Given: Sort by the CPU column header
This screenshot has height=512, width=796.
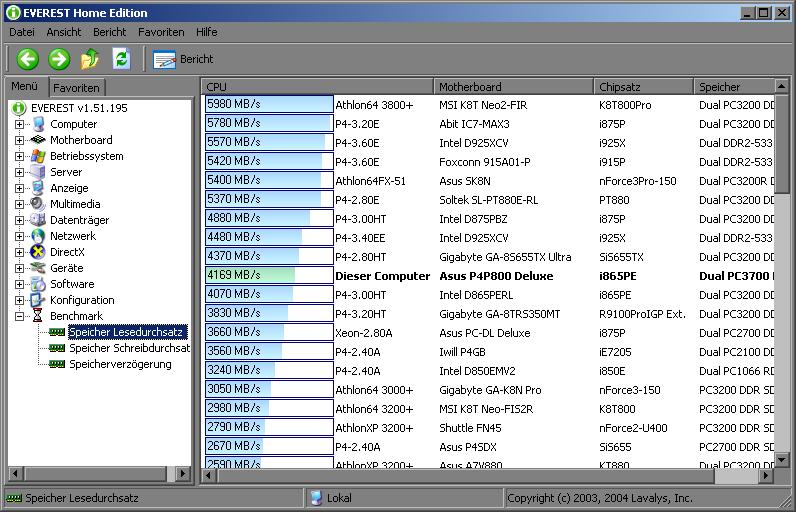Looking at the screenshot, I should [x=317, y=87].
